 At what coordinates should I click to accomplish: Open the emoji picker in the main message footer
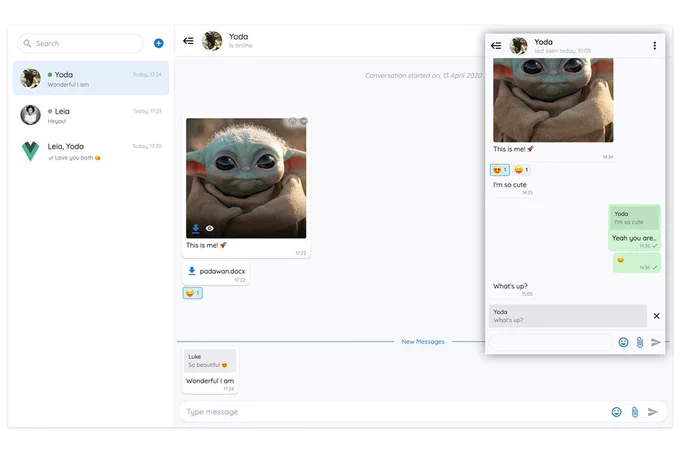[616, 412]
